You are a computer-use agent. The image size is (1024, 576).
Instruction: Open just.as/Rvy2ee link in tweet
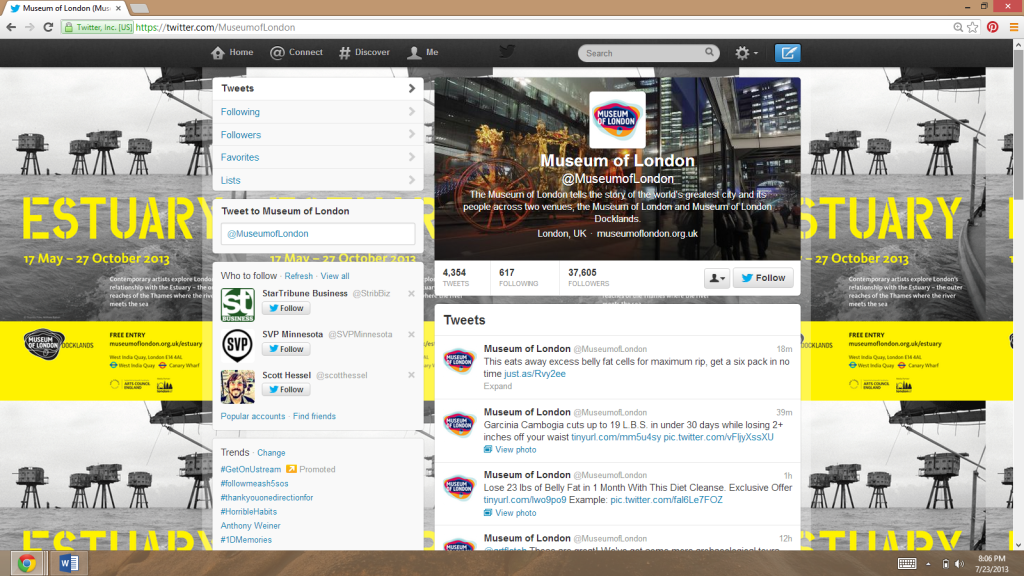[x=535, y=374]
